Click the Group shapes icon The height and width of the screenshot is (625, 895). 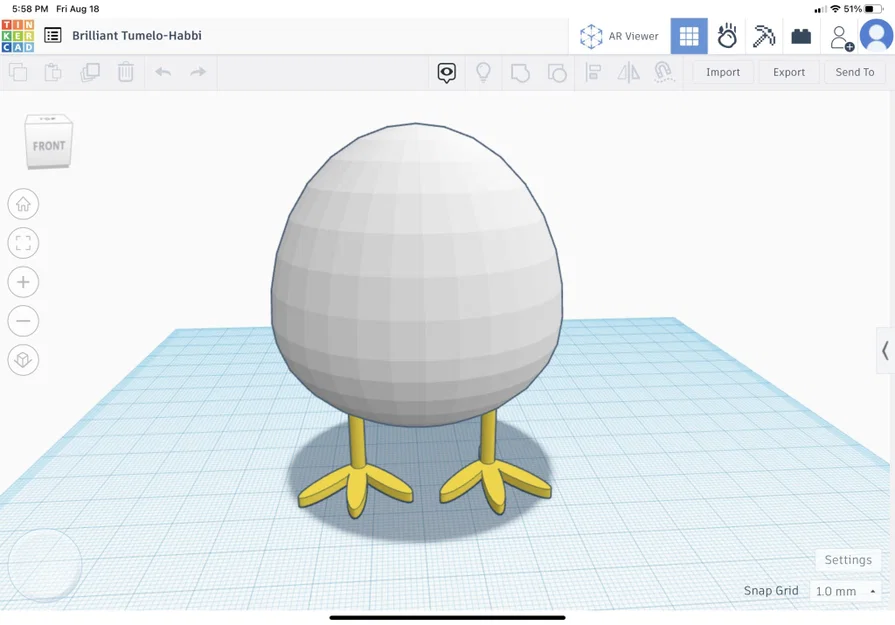(520, 72)
